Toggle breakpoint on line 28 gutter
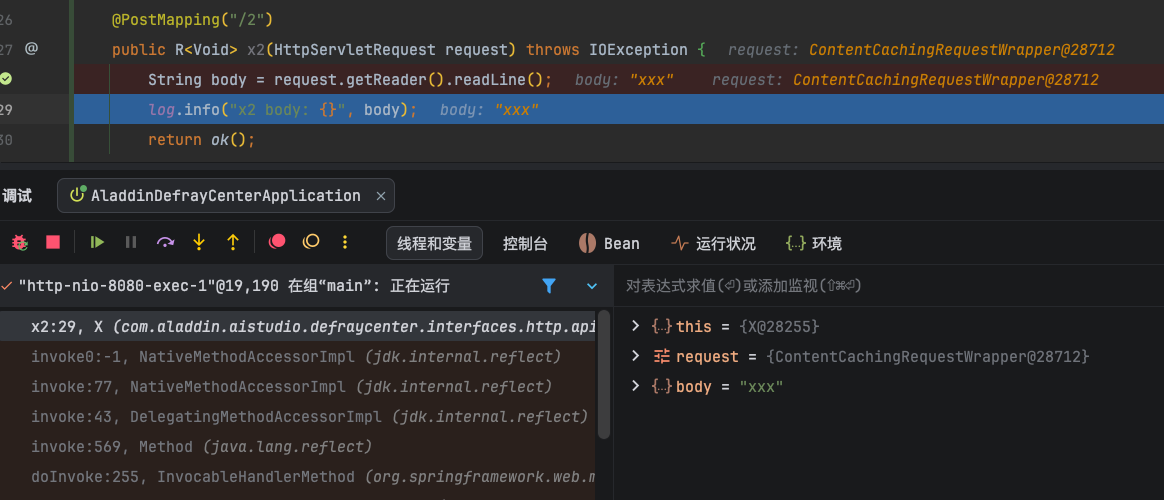Screen dimensions: 1164x500 click(x=6, y=79)
